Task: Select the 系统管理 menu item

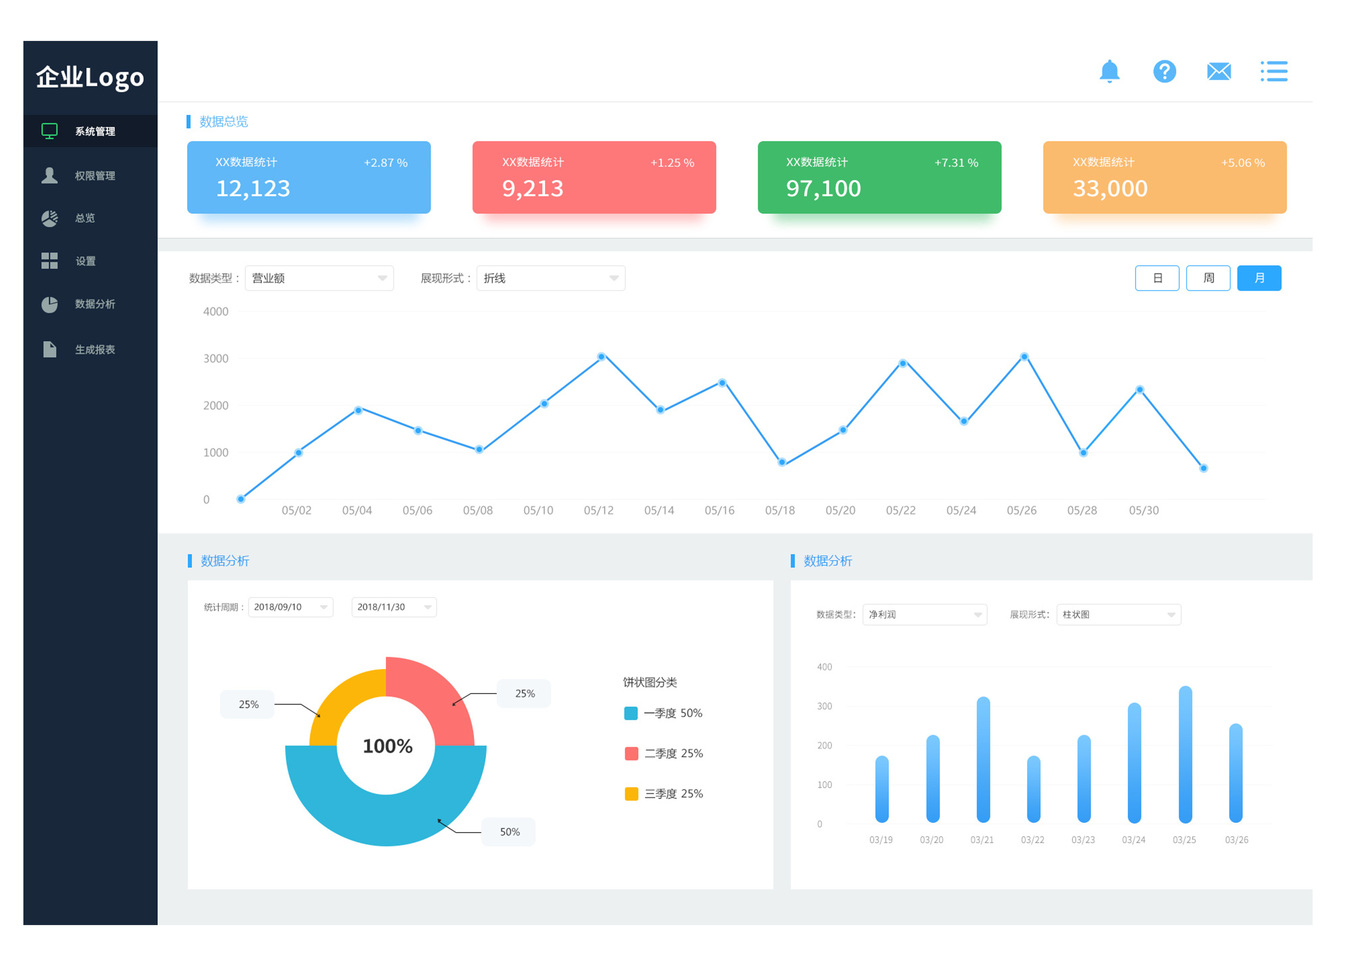Action: click(x=90, y=131)
